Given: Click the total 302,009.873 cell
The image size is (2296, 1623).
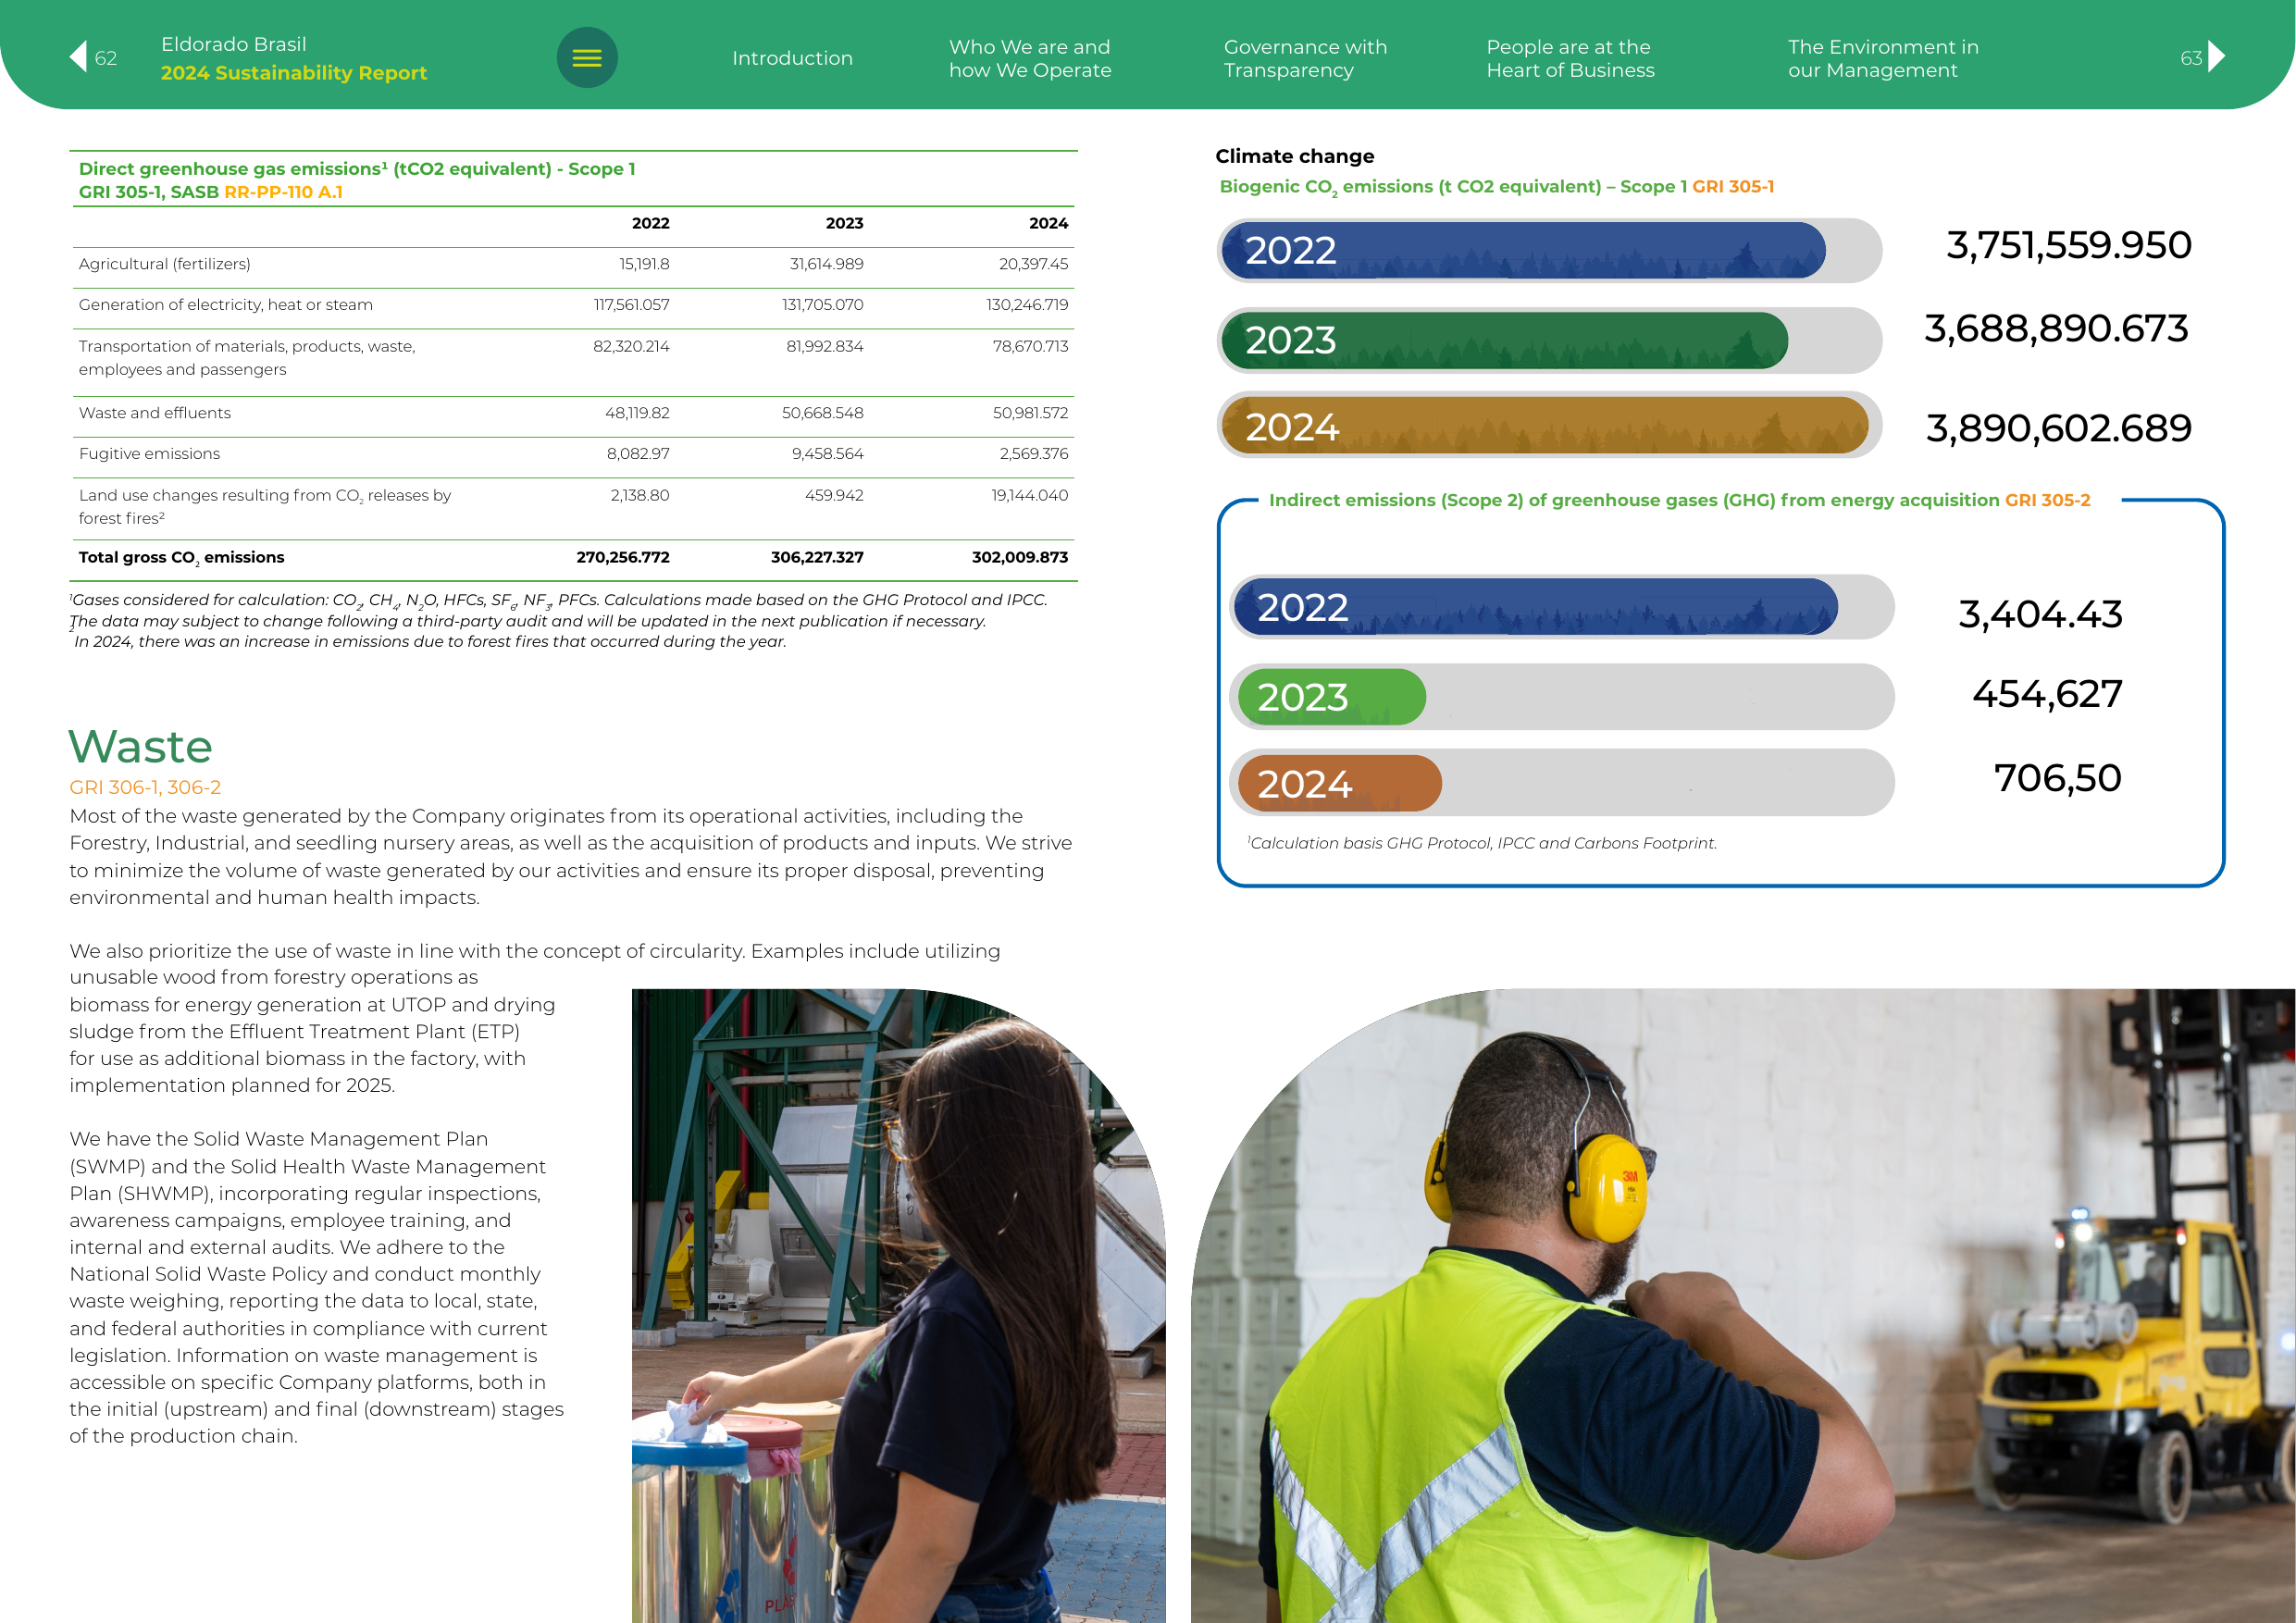Looking at the screenshot, I should 1019,557.
